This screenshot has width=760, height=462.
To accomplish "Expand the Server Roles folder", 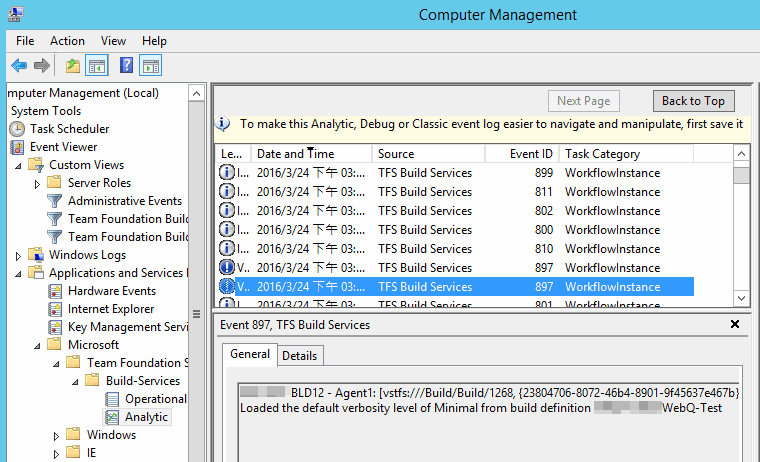I will [38, 183].
